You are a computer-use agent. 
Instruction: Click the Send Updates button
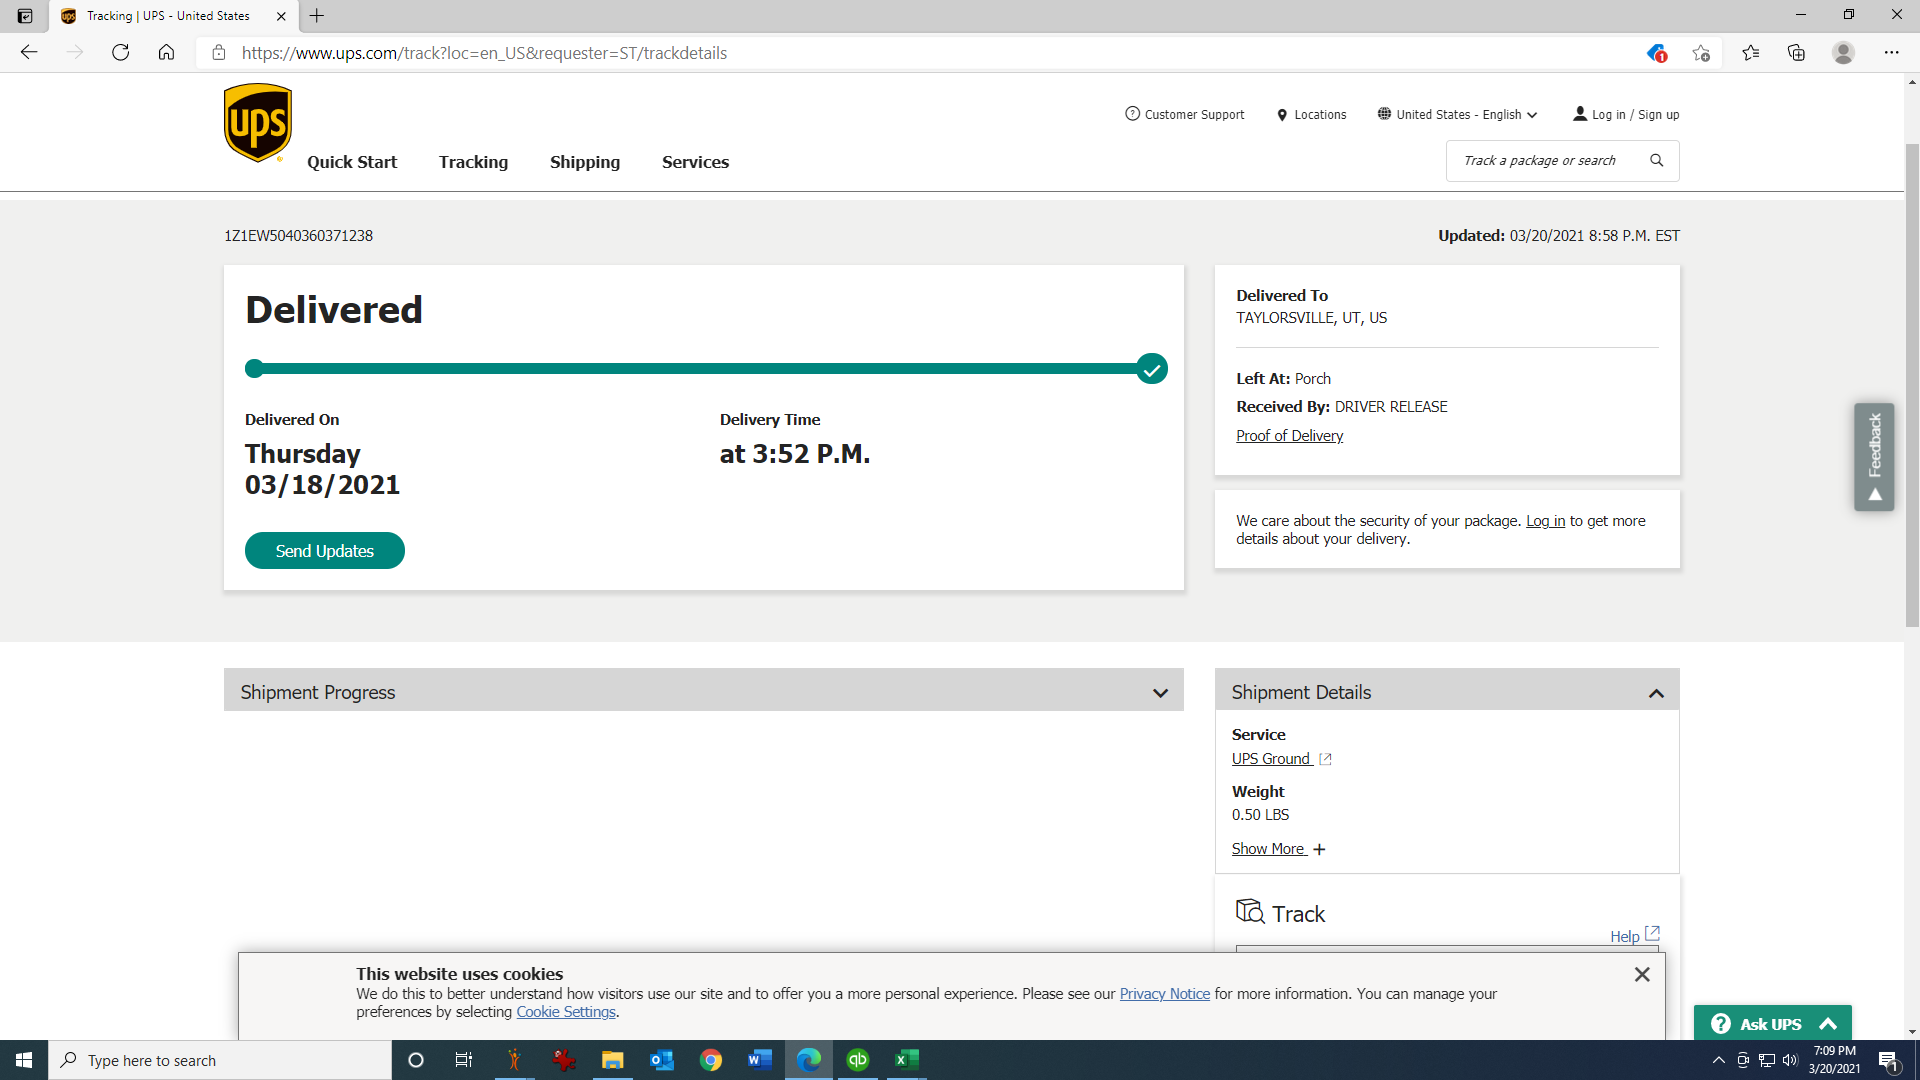(324, 551)
